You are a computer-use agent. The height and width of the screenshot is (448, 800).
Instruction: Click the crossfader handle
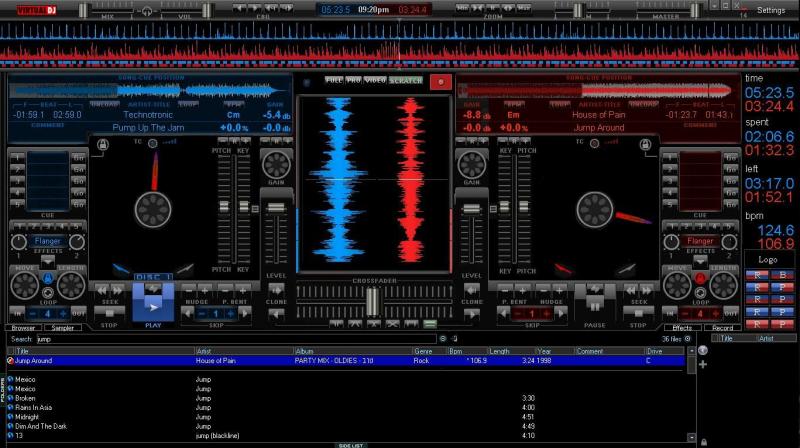[x=372, y=301]
